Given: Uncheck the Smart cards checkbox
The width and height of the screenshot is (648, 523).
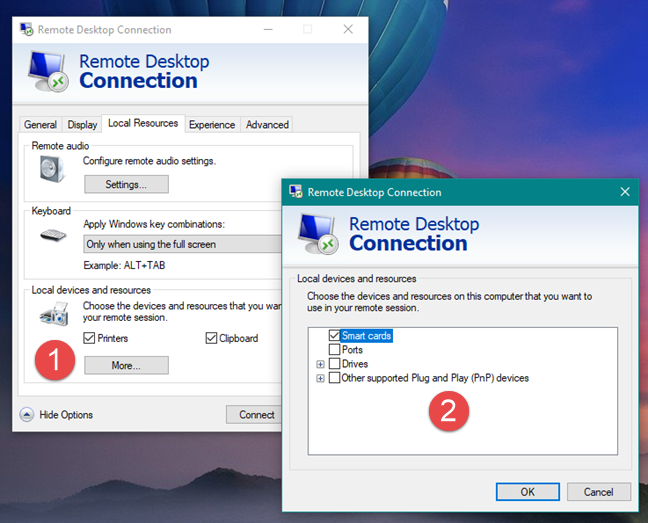Looking at the screenshot, I should tap(334, 335).
